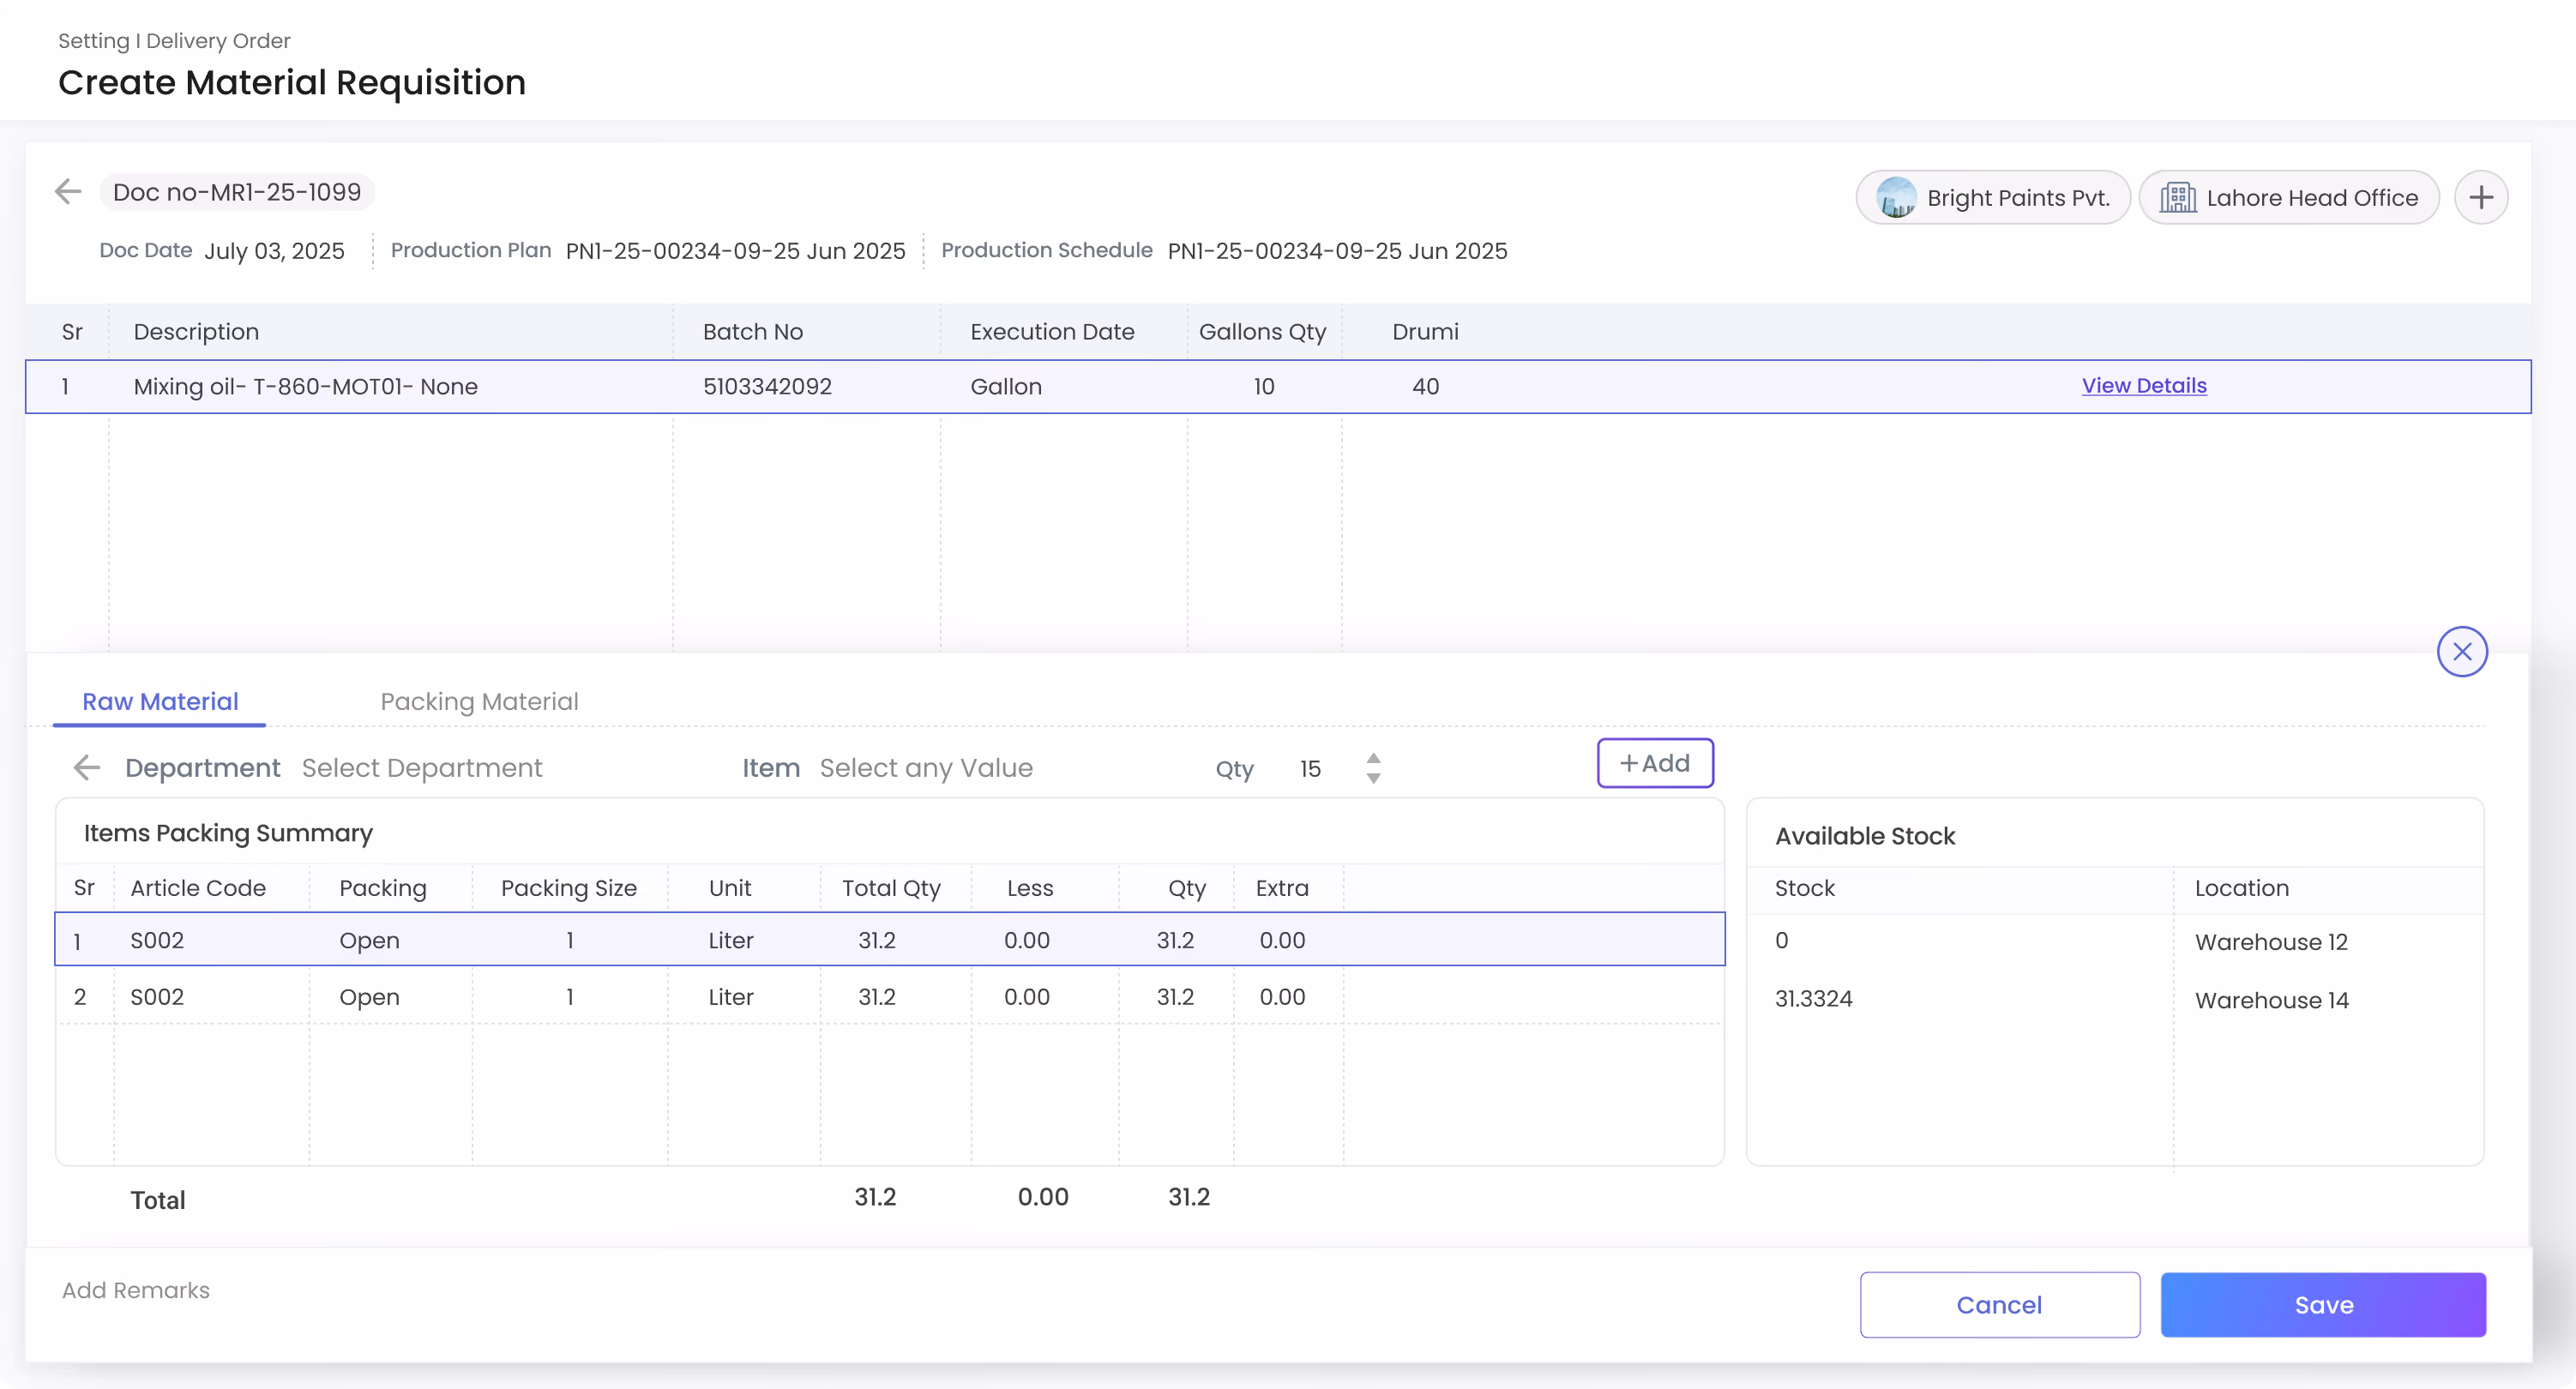Select second S002 row in packing summary

pyautogui.click(x=890, y=996)
